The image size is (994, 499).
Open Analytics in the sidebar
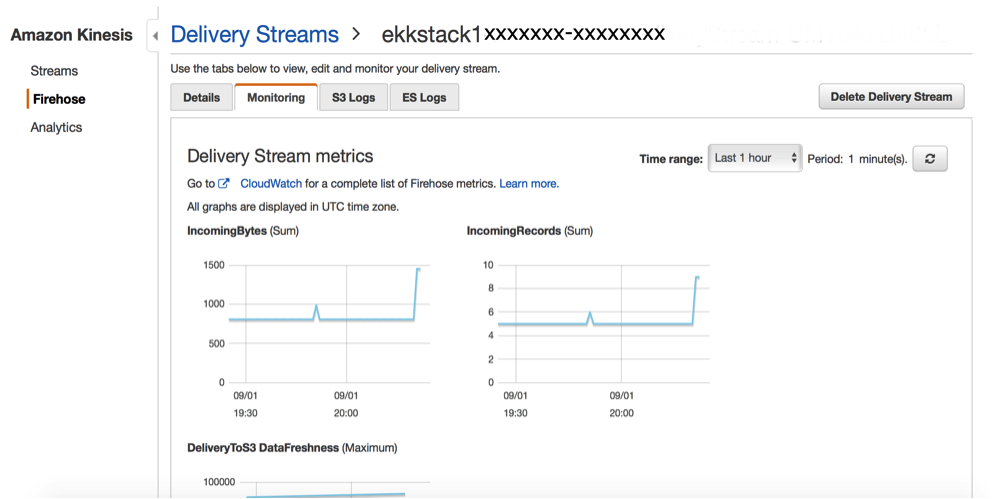tap(56, 127)
